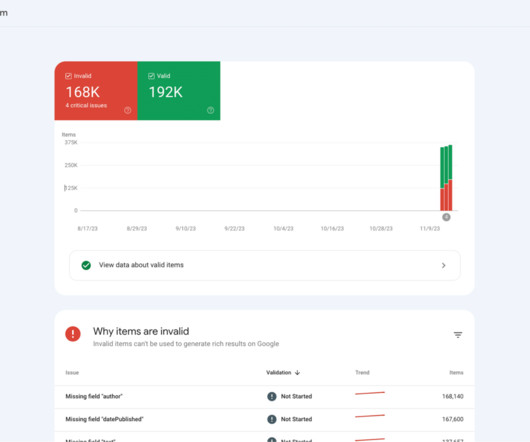Image resolution: width=530 pixels, height=442 pixels.
Task: Toggle the Invalid checkbox
Action: click(x=68, y=76)
